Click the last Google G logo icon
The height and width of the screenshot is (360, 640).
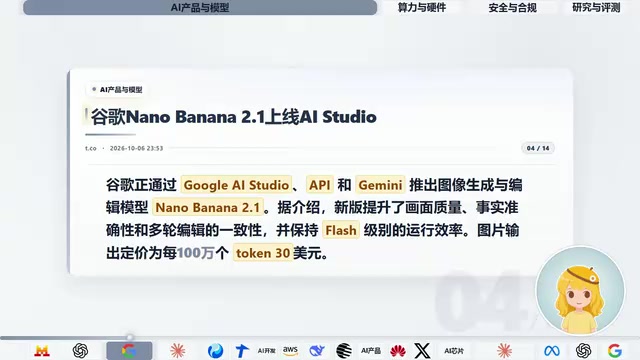point(615,351)
